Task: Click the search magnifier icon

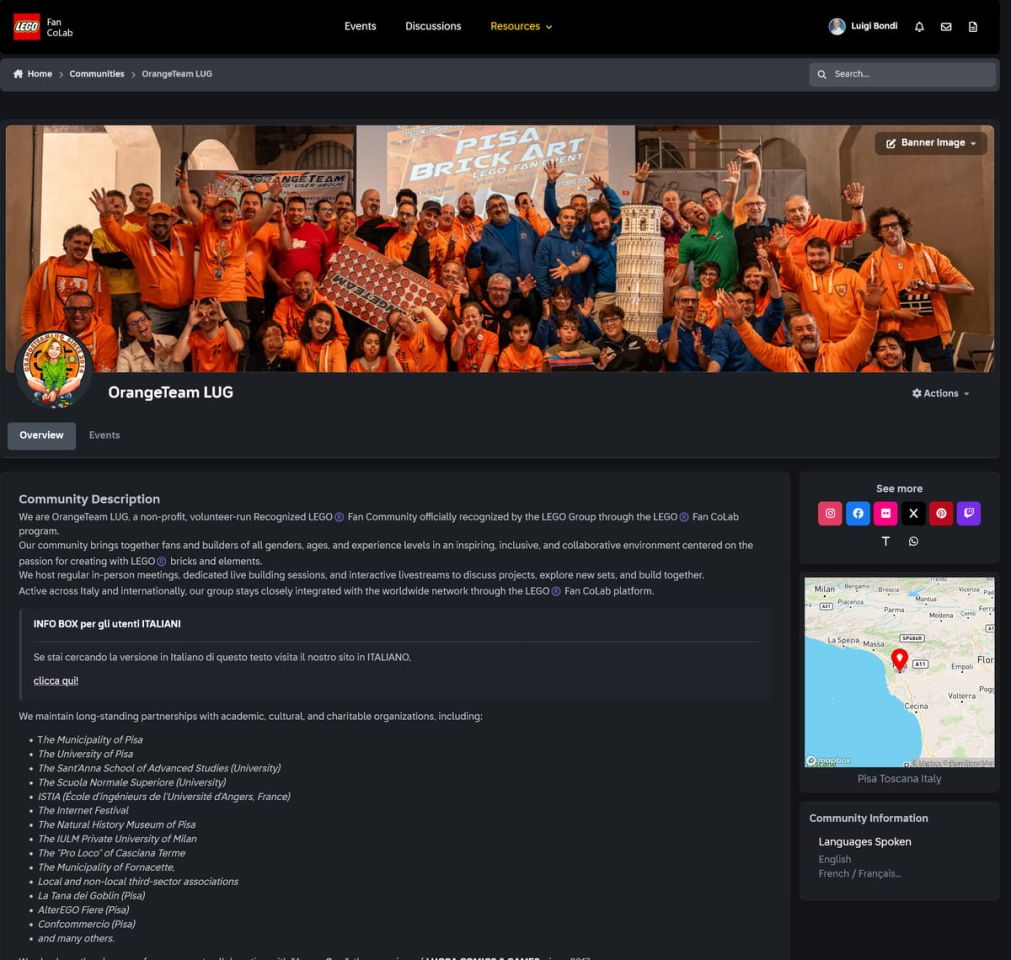Action: 822,74
